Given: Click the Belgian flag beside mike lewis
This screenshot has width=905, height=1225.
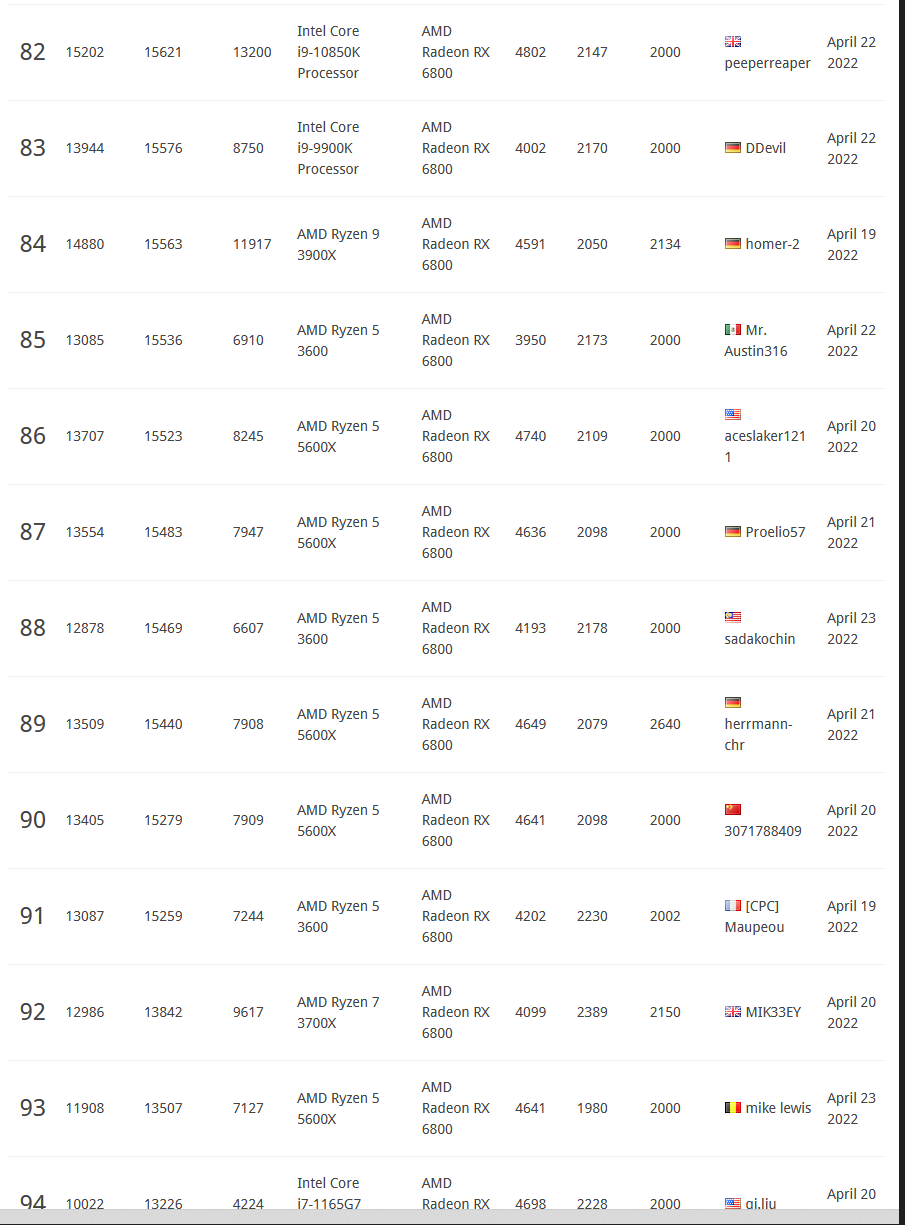Looking at the screenshot, I should point(733,1108).
